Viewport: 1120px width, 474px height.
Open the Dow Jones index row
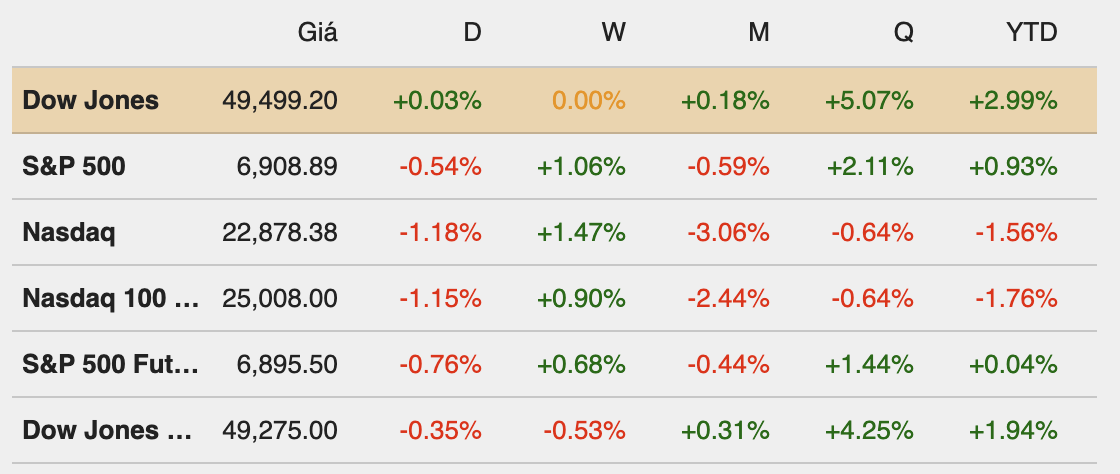pyautogui.click(x=91, y=100)
